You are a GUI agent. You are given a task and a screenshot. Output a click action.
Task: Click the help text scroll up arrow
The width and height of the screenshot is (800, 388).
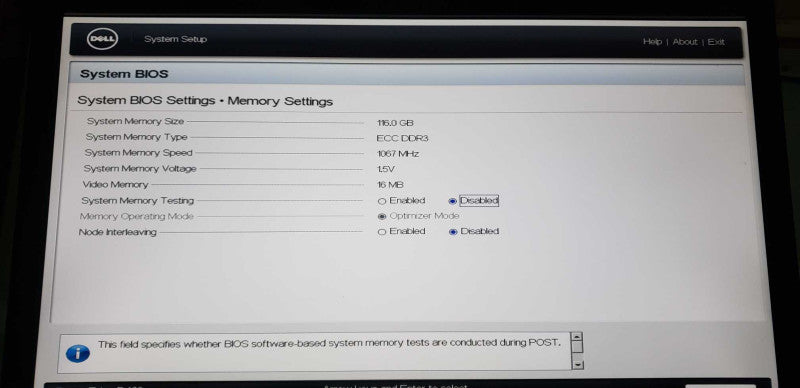(577, 337)
